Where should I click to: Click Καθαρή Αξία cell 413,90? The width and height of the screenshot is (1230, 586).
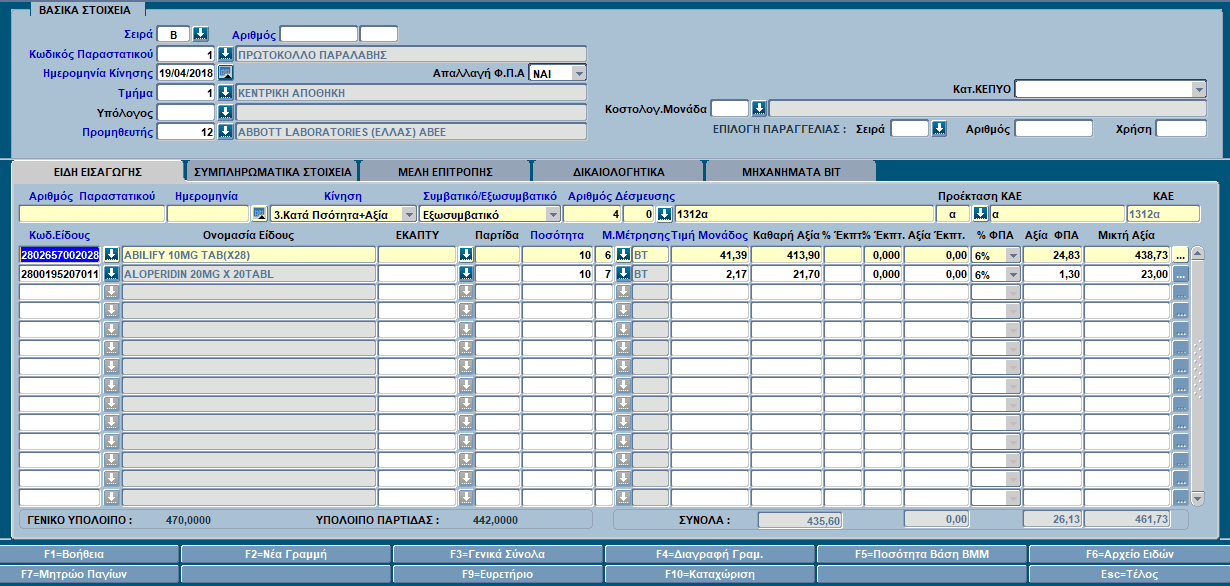(786, 255)
